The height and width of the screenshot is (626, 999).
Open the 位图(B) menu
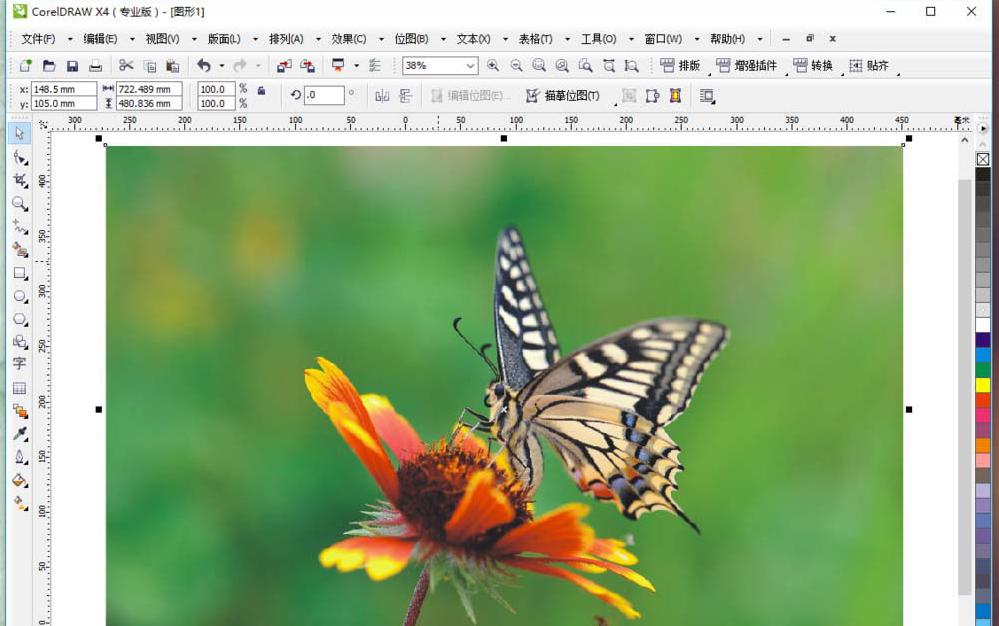(x=411, y=39)
